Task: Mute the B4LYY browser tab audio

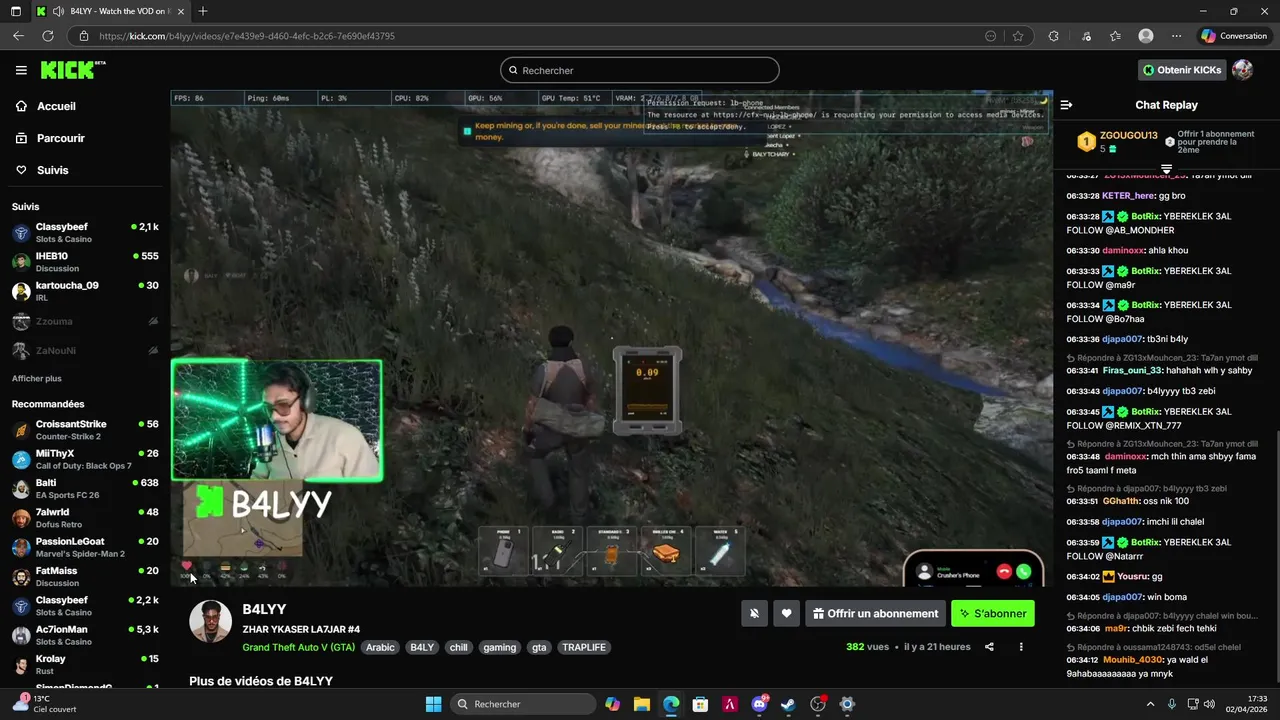Action: pos(58,11)
